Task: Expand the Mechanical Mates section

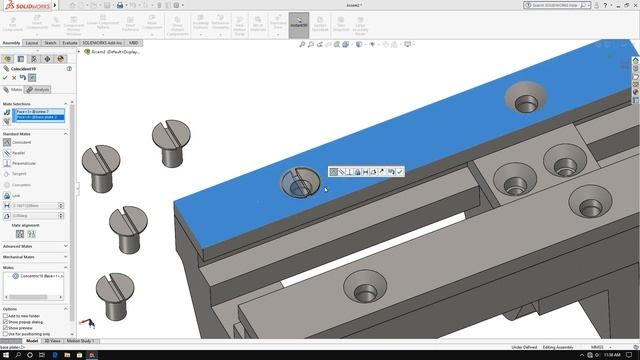Action: 66,257
